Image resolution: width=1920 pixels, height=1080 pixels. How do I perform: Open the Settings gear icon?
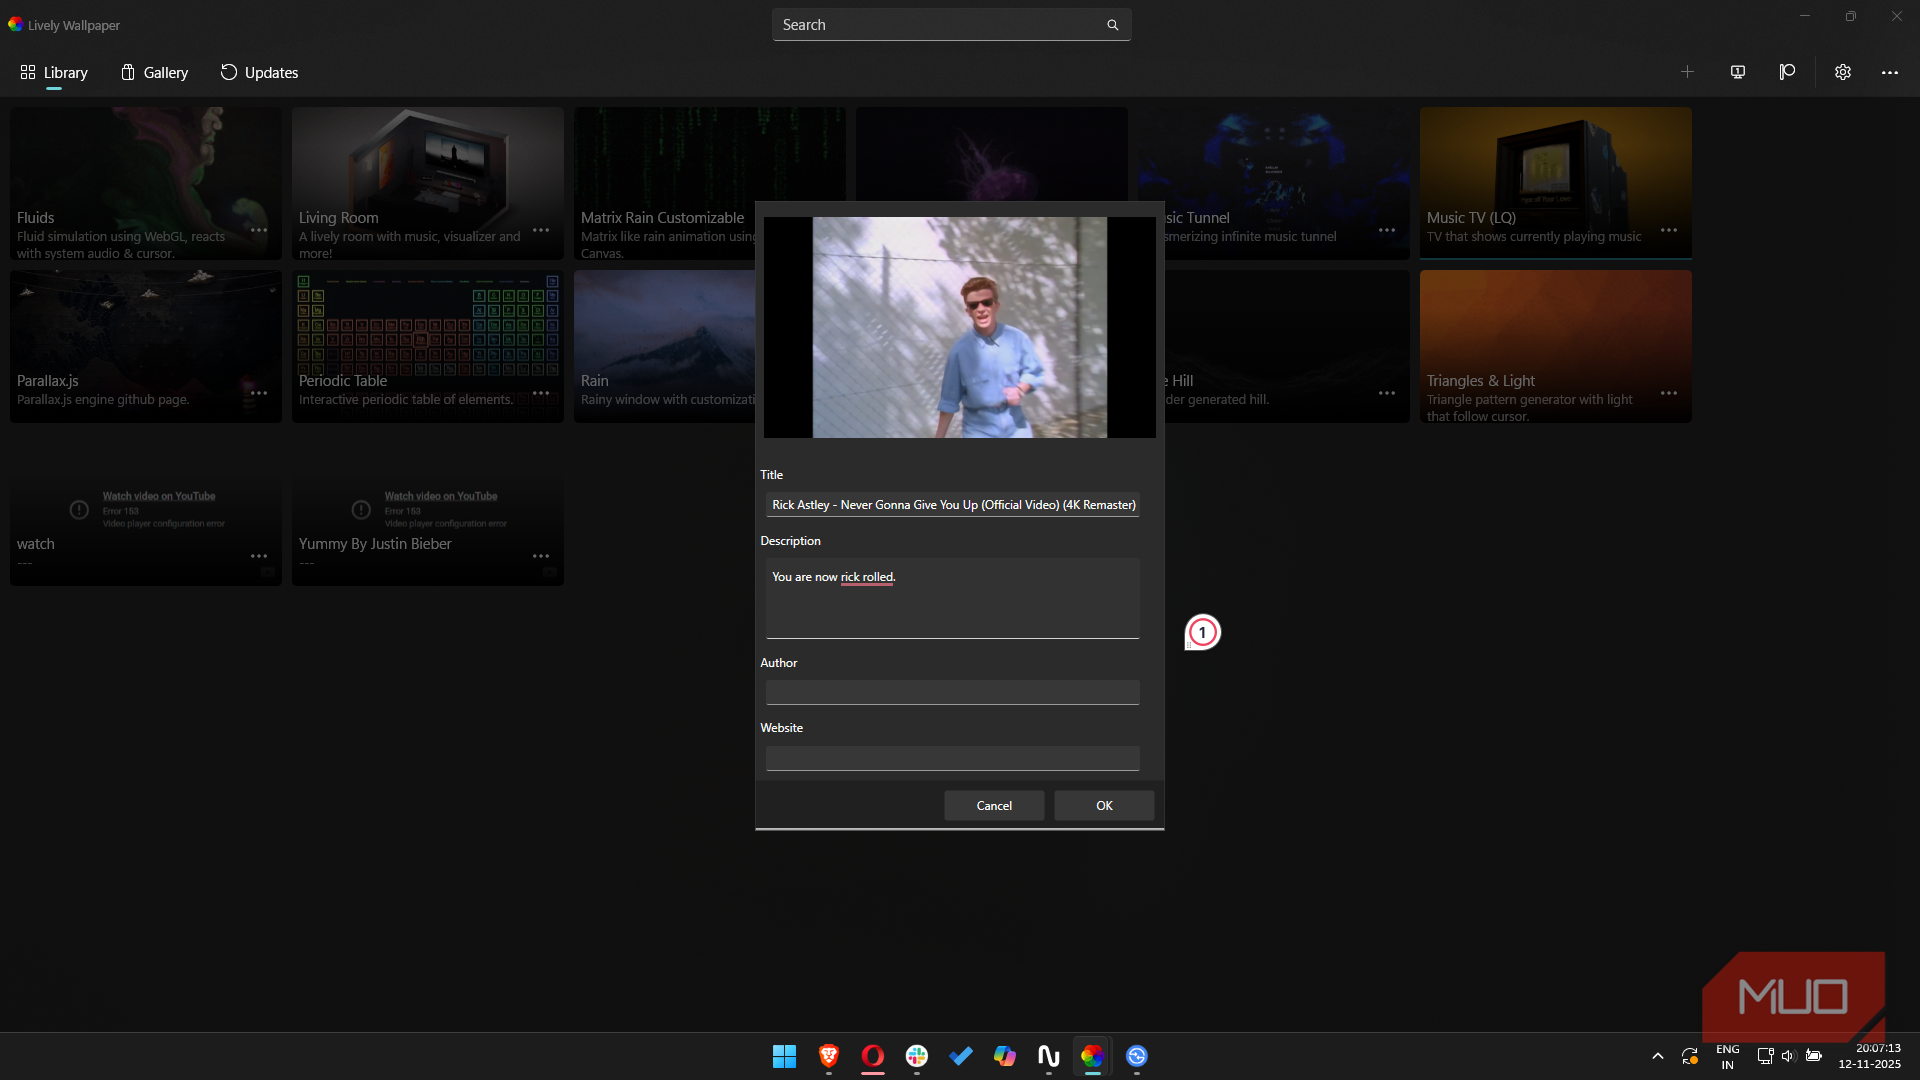pyautogui.click(x=1843, y=72)
